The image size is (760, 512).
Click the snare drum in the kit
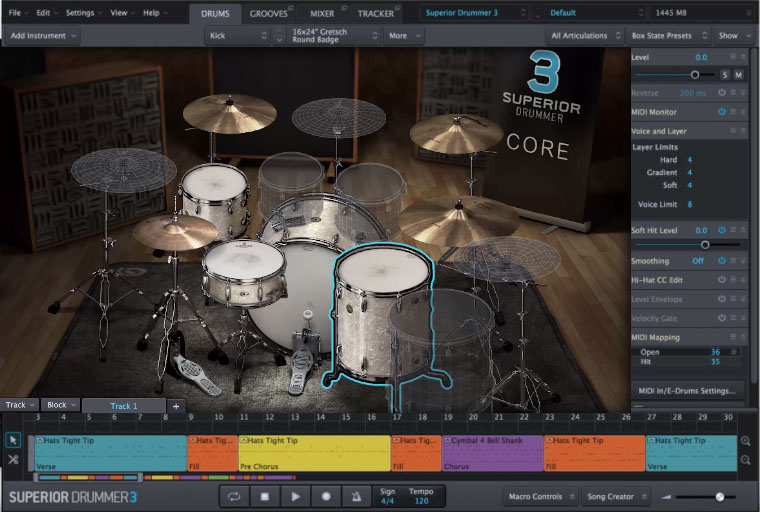pyautogui.click(x=243, y=272)
